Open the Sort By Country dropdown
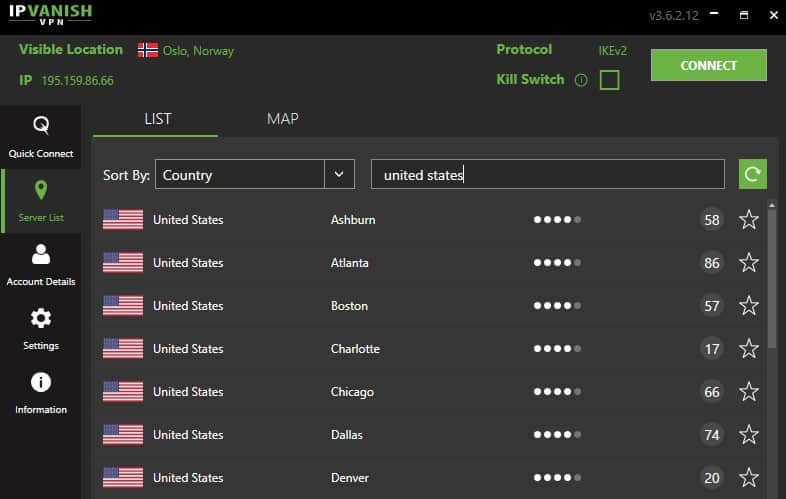 pyautogui.click(x=255, y=175)
